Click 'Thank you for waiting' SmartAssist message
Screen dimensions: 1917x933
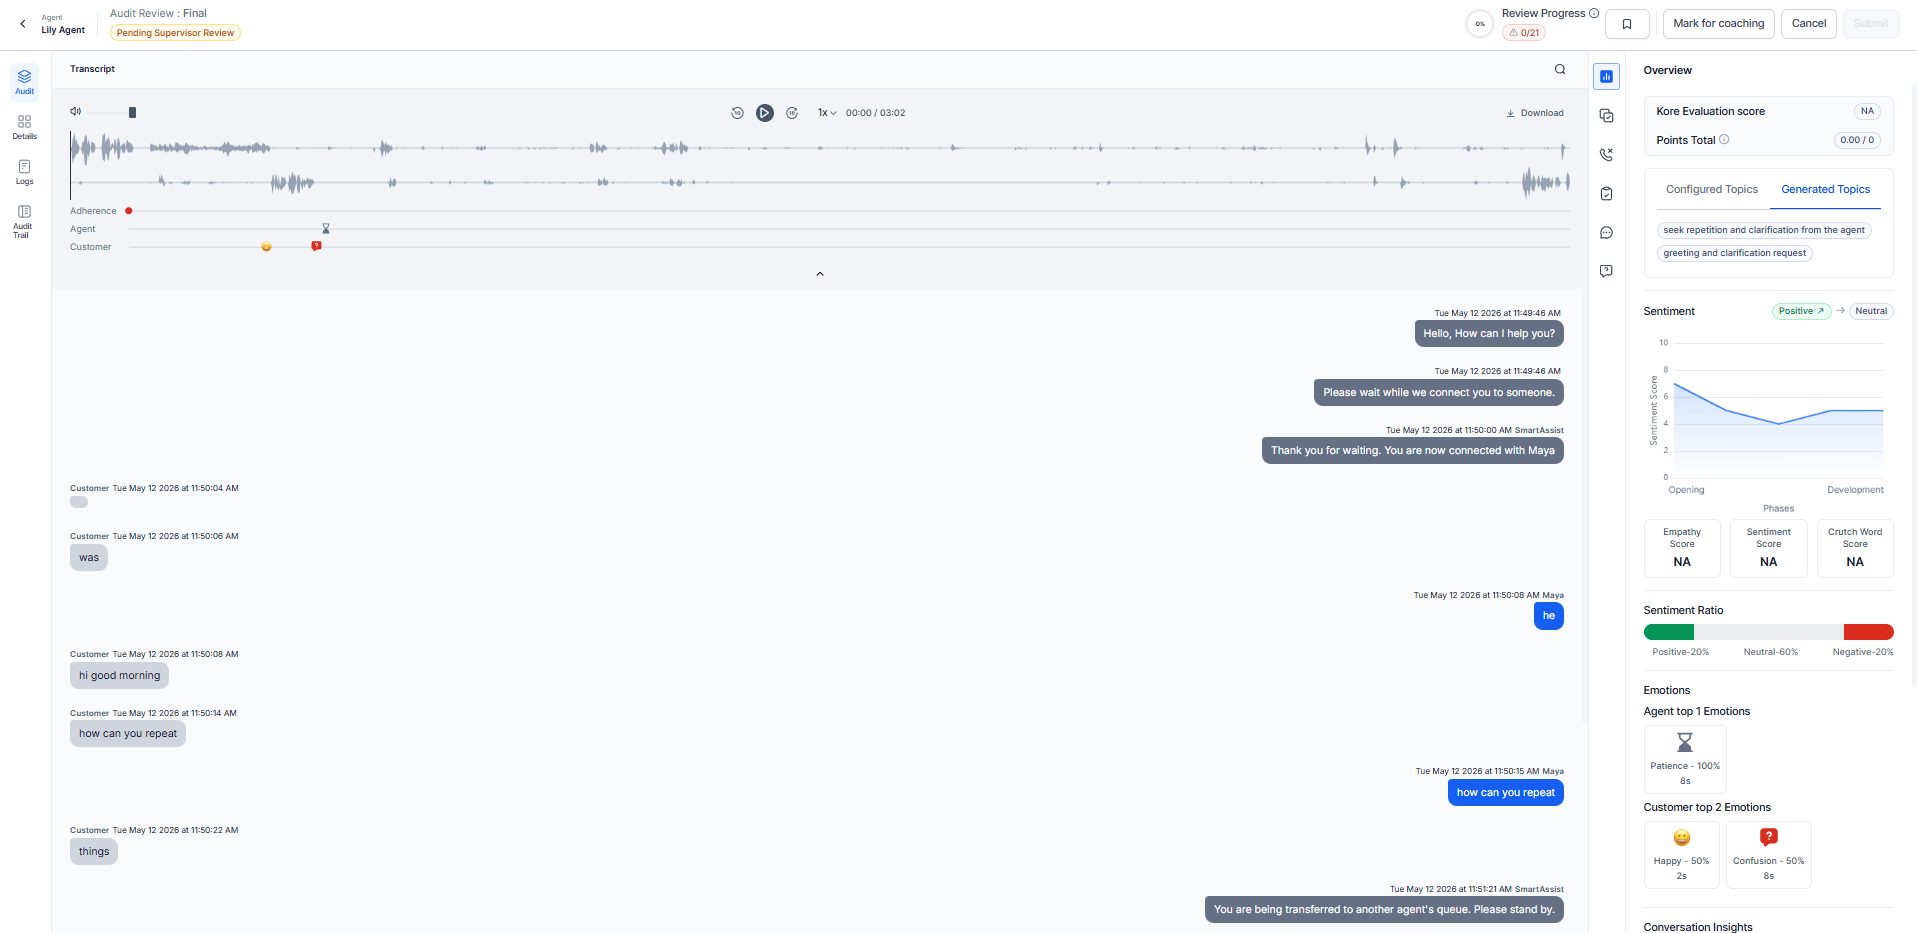click(1412, 451)
